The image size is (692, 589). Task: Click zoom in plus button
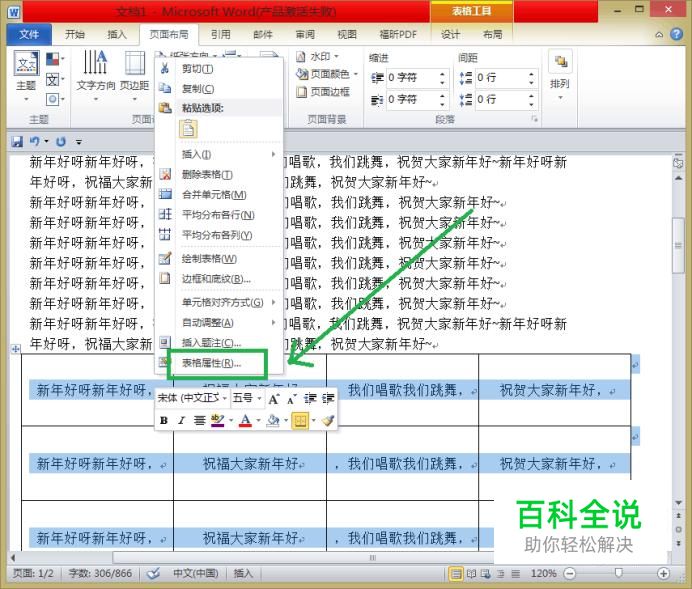[x=663, y=574]
